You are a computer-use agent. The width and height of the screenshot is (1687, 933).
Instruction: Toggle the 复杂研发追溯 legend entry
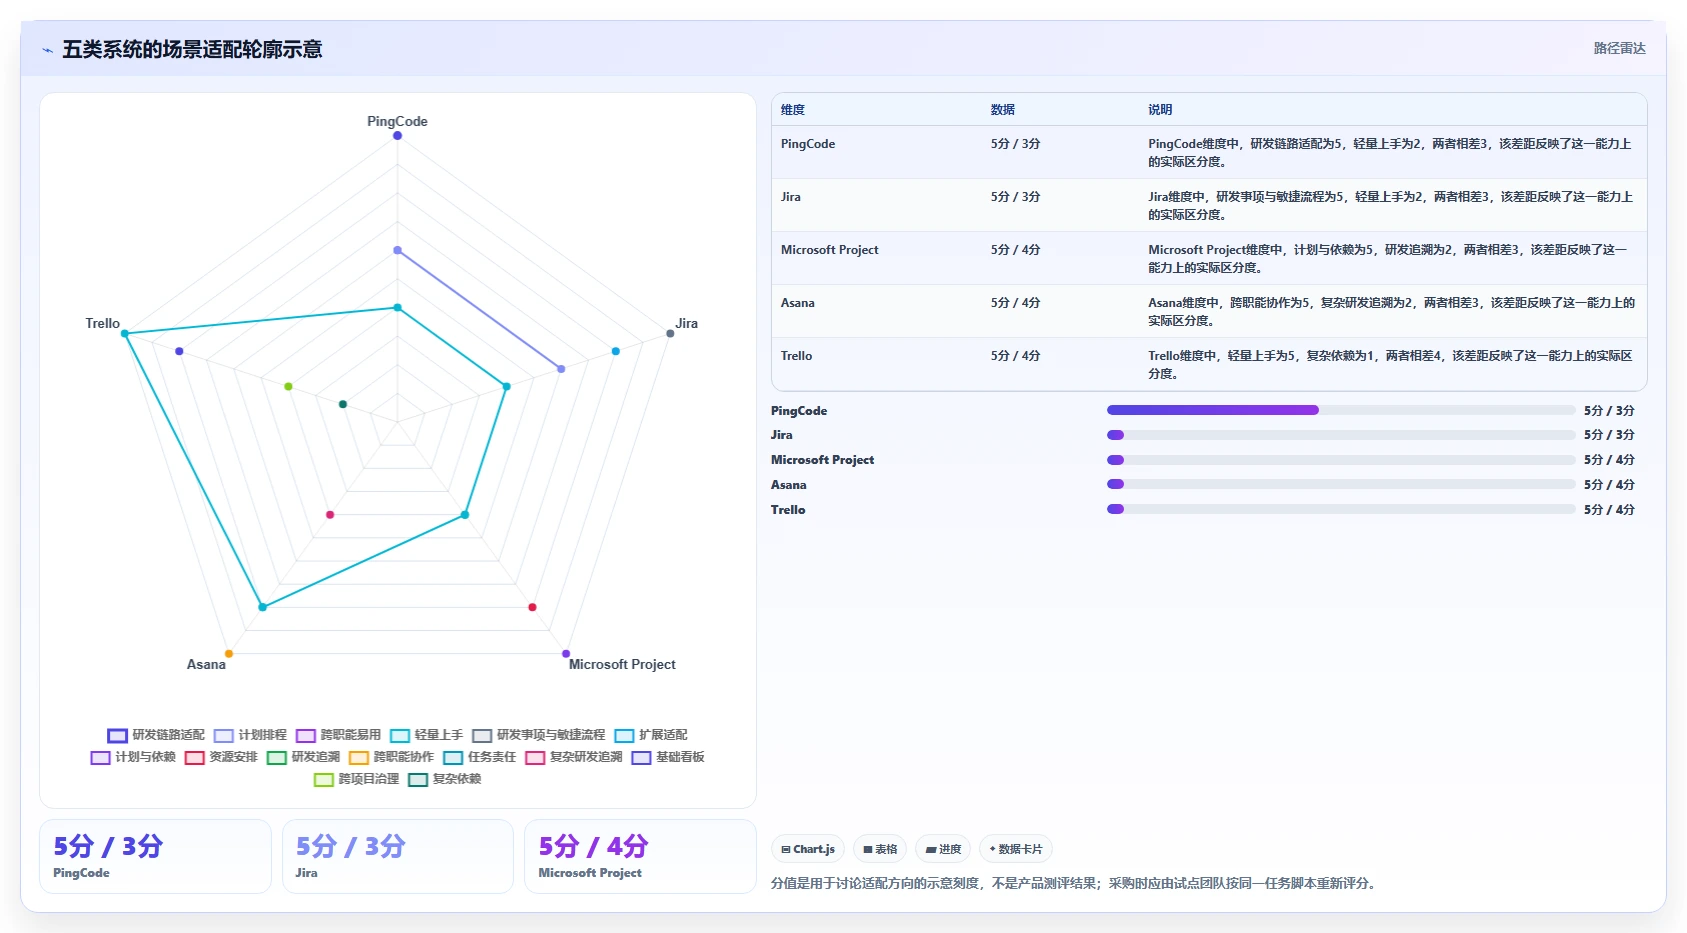click(573, 757)
